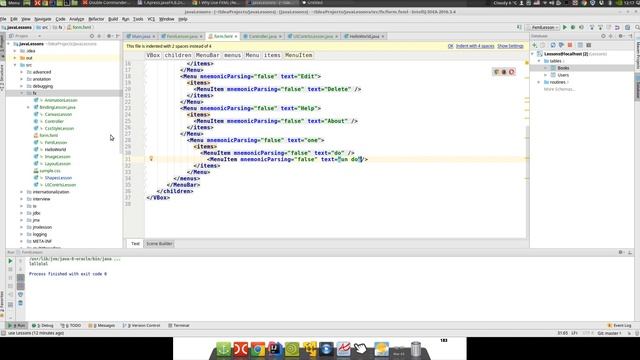The width and height of the screenshot is (640, 360).
Task: Select the logging folder
Action: [40, 234]
